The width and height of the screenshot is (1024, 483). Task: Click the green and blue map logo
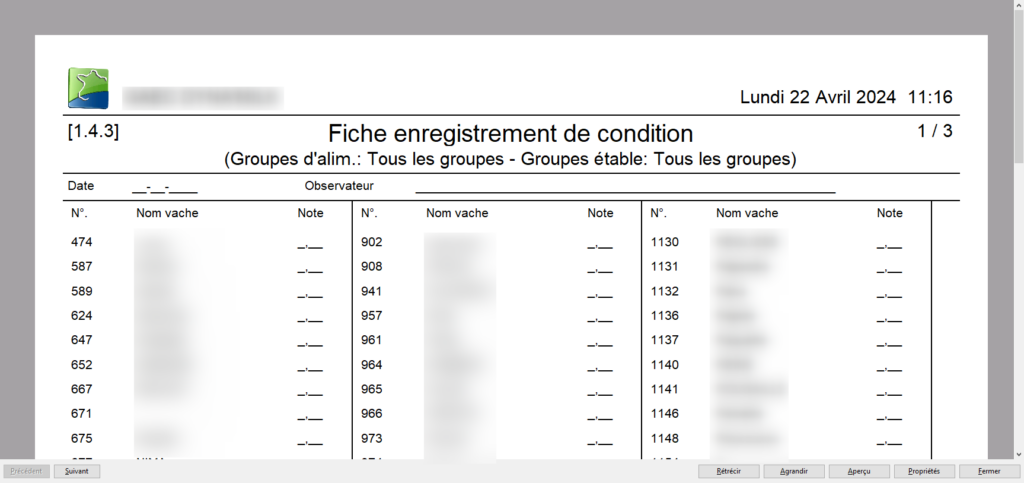[88, 88]
